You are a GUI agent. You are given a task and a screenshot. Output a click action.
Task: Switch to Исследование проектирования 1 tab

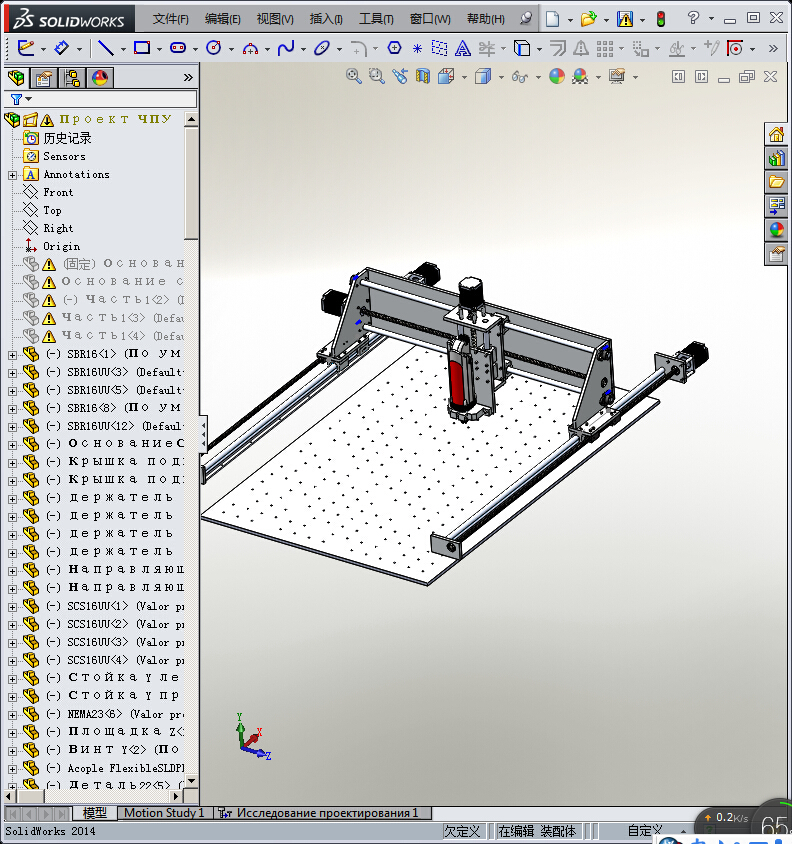point(323,813)
